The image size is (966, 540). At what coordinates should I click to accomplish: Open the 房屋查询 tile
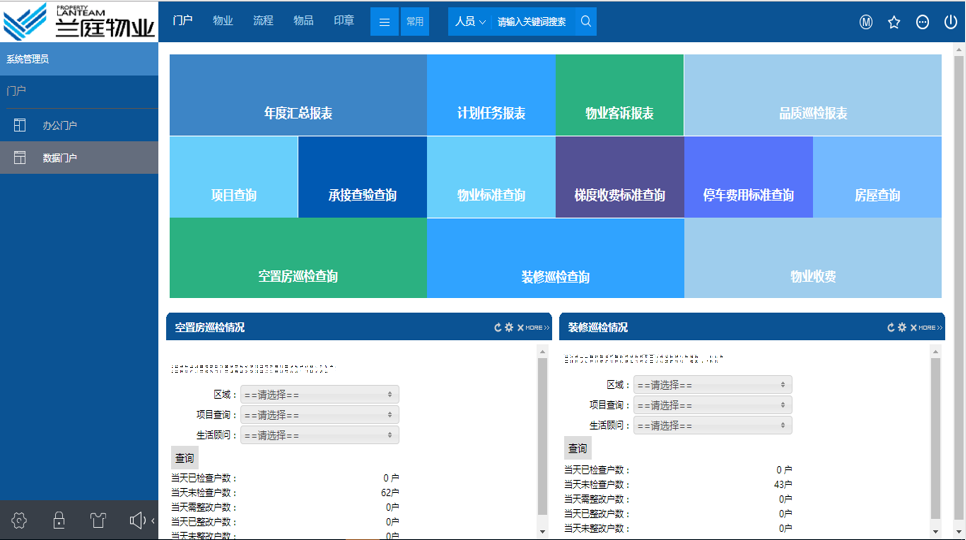click(x=877, y=177)
